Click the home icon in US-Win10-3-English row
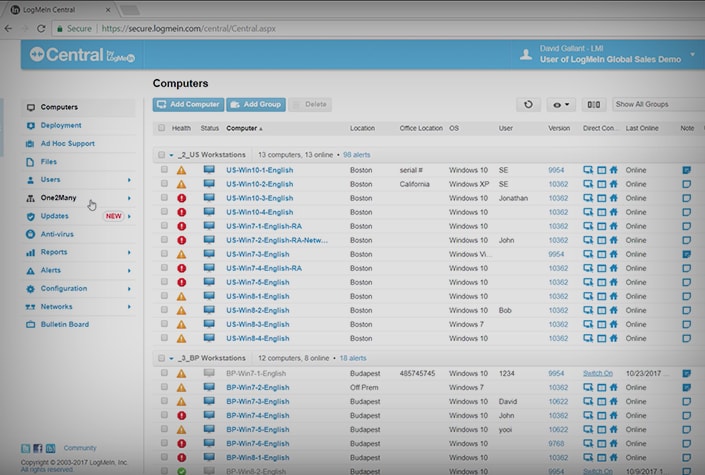This screenshot has width=705, height=475. tap(613, 198)
